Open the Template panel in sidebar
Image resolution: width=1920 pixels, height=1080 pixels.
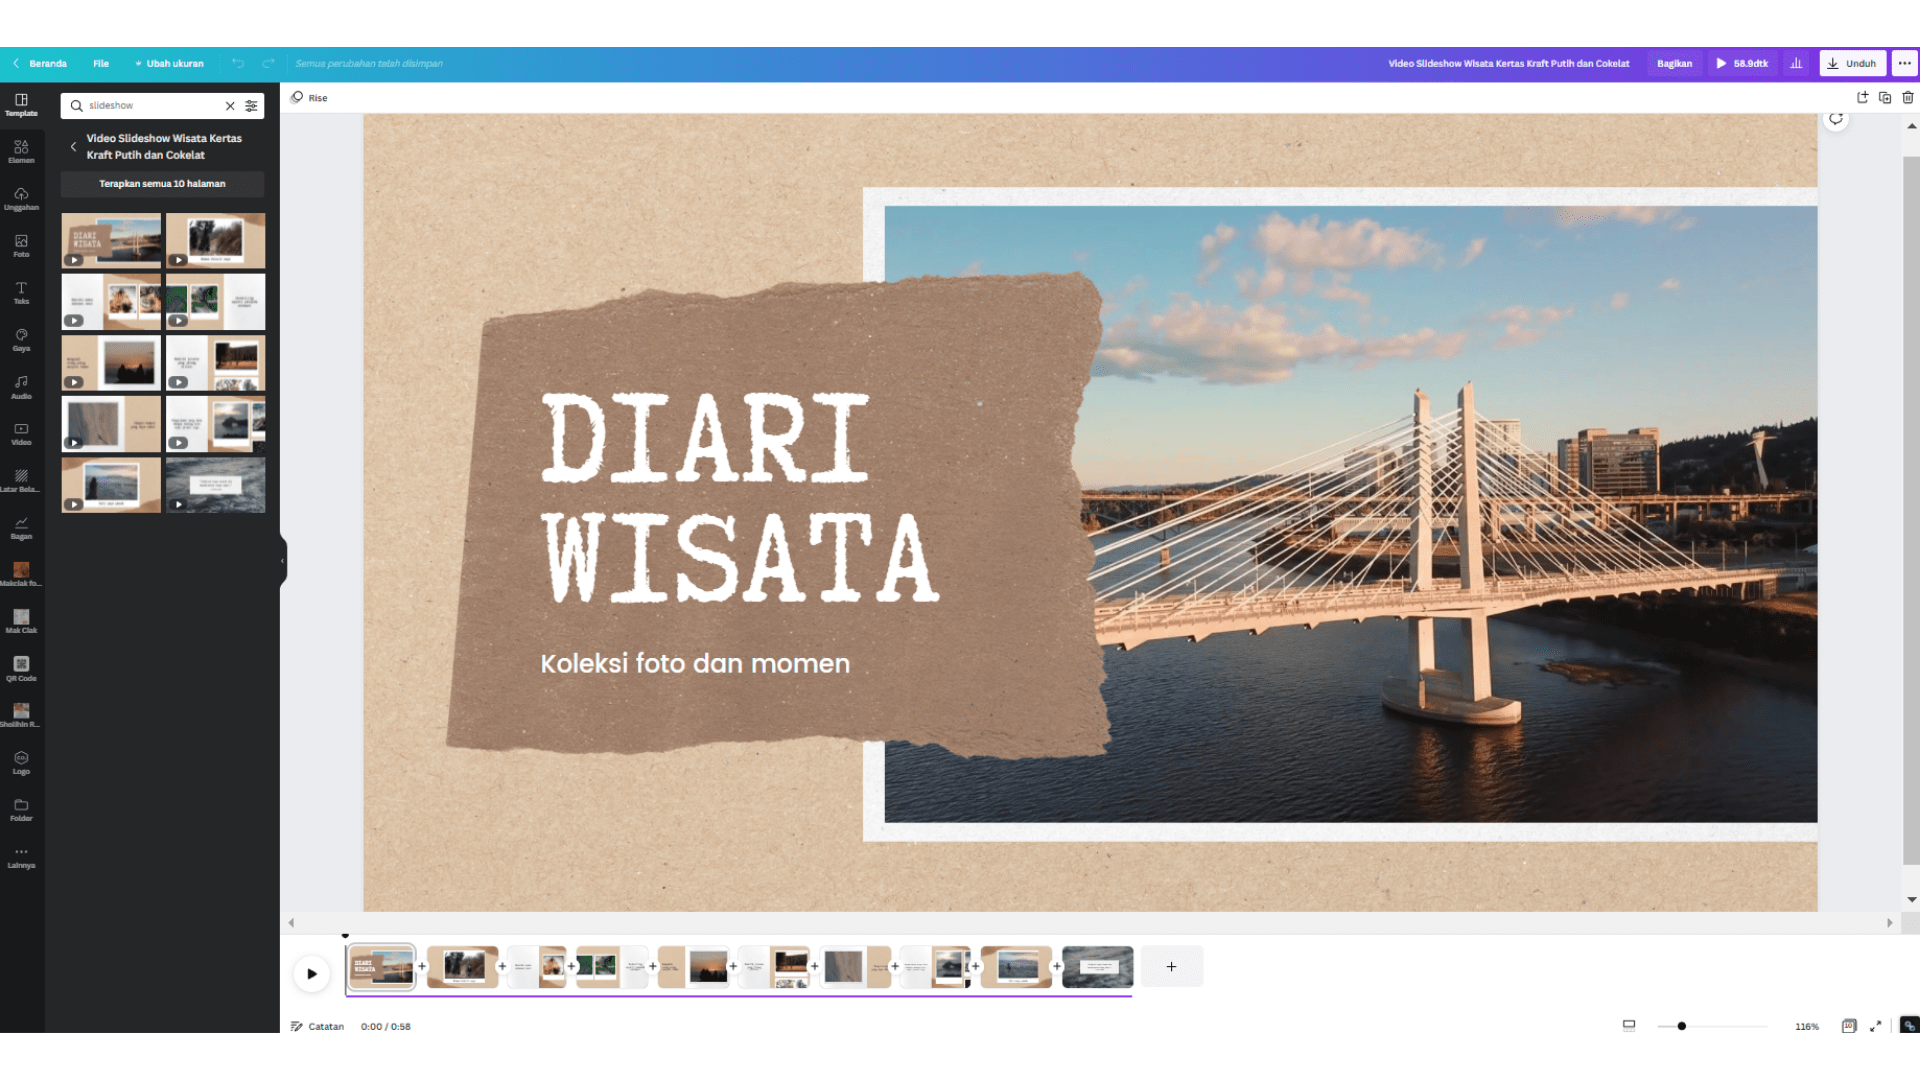21,104
